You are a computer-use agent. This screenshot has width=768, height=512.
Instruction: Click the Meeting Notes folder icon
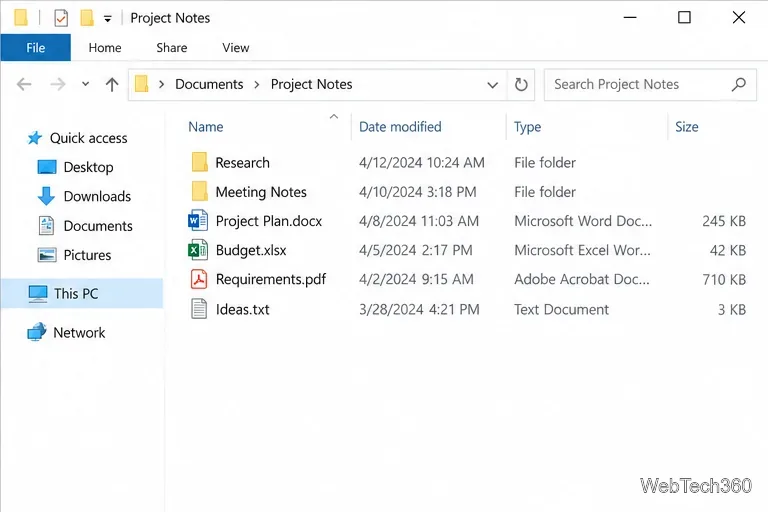(x=199, y=192)
